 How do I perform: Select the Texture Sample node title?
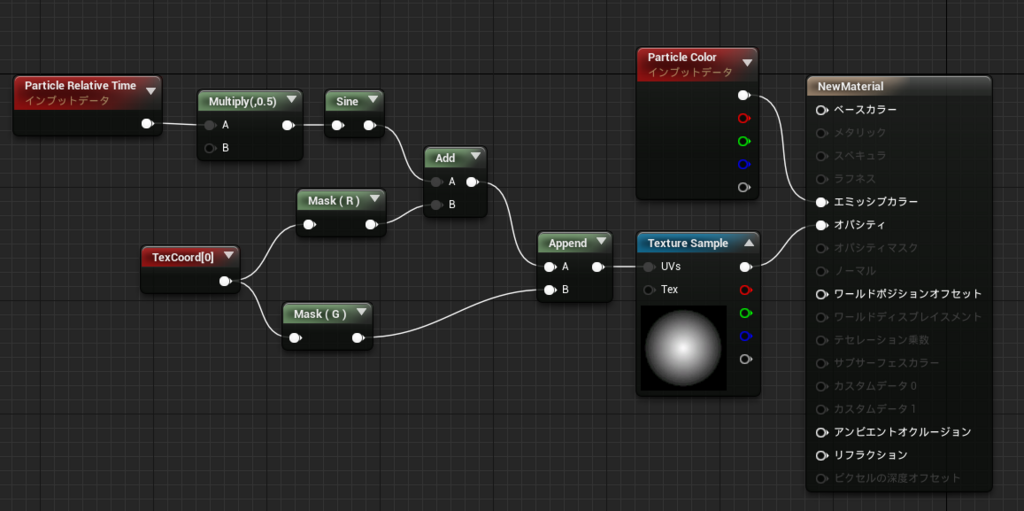pyautogui.click(x=688, y=243)
